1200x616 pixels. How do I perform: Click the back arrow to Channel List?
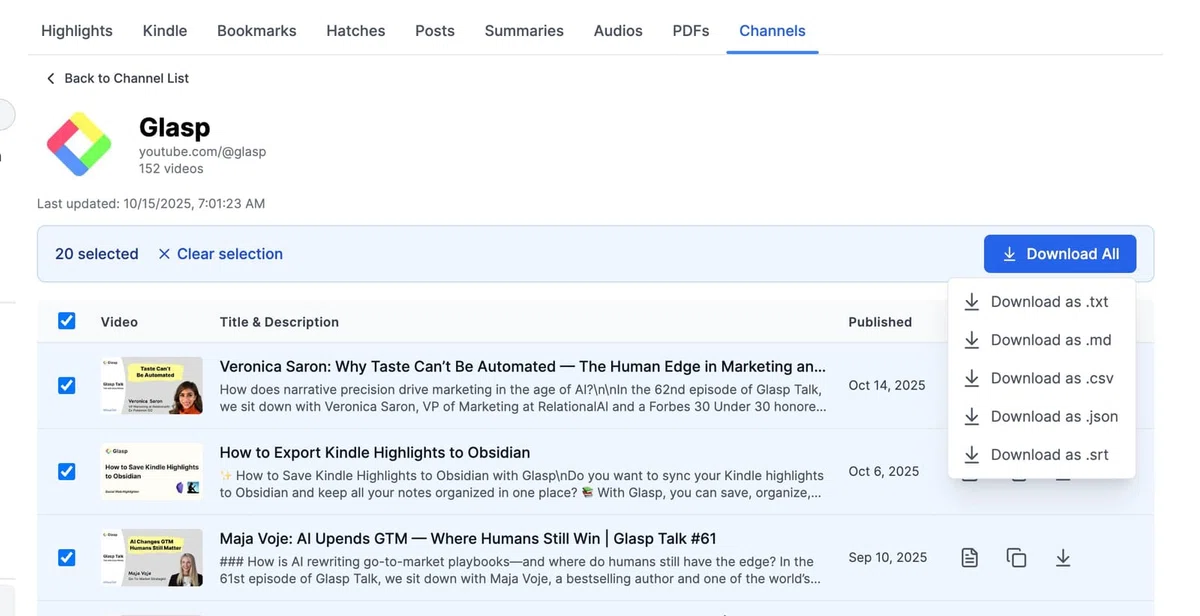51,78
